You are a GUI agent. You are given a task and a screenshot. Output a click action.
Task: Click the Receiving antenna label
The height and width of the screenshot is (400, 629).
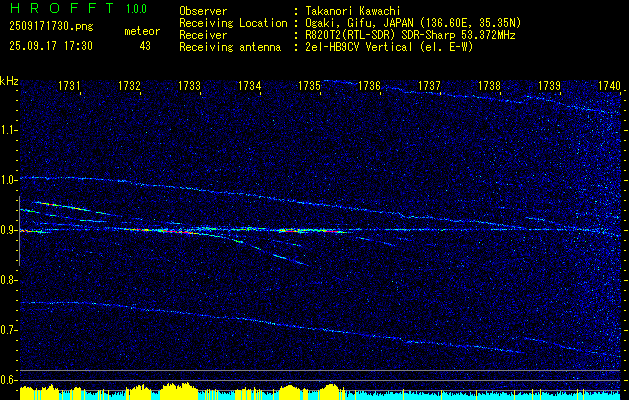pos(230,47)
